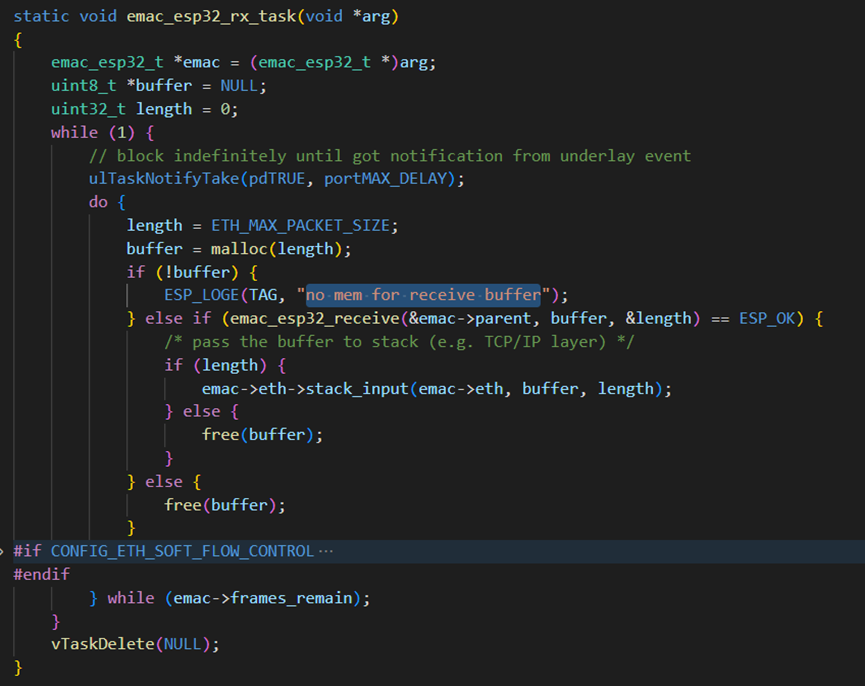865x686 pixels.
Task: Click the folded-code ellipsis after CONFIG_ETH_SOFT_FLOW_CONTROL
Action: tap(326, 551)
